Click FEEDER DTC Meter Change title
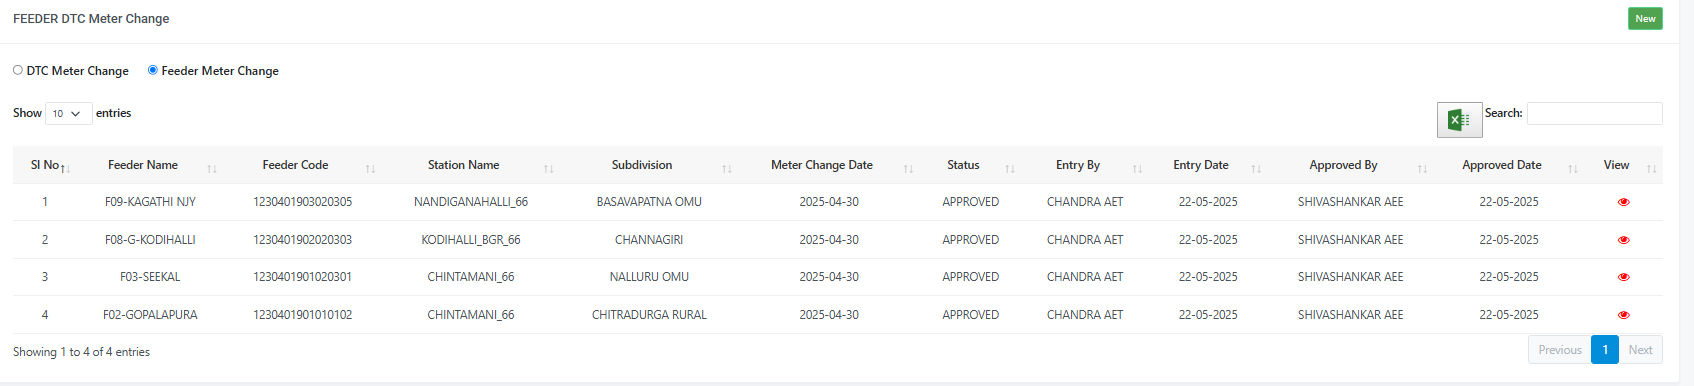This screenshot has height=386, width=1694. (91, 19)
